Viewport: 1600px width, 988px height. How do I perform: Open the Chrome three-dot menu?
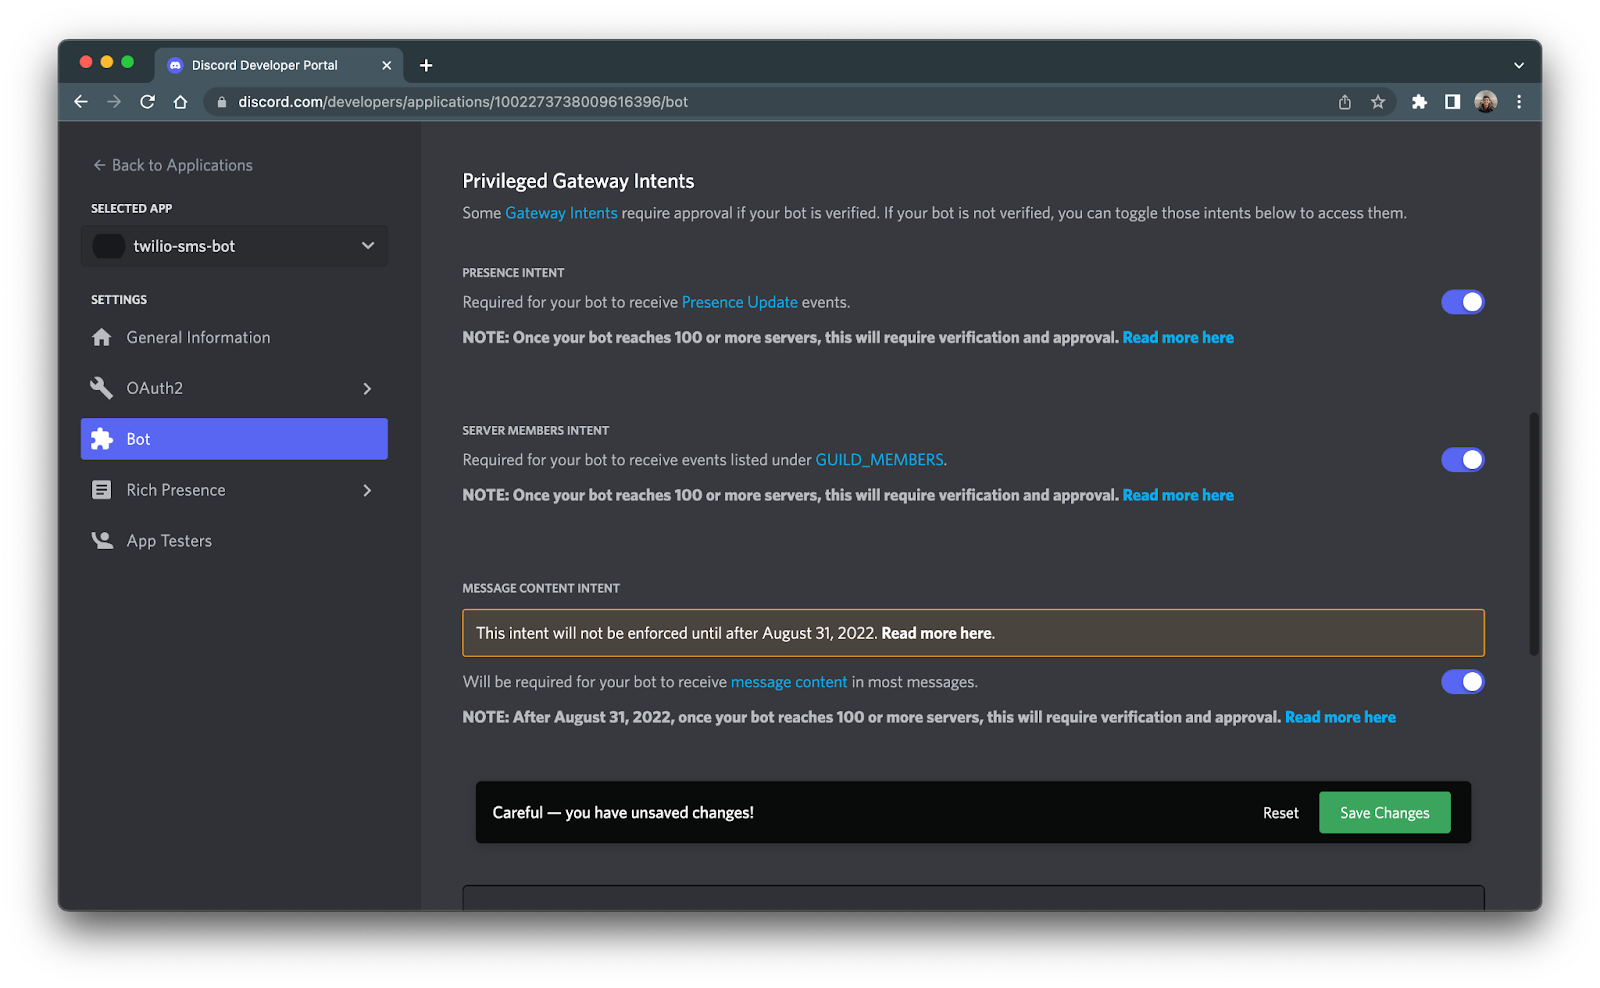pos(1519,102)
